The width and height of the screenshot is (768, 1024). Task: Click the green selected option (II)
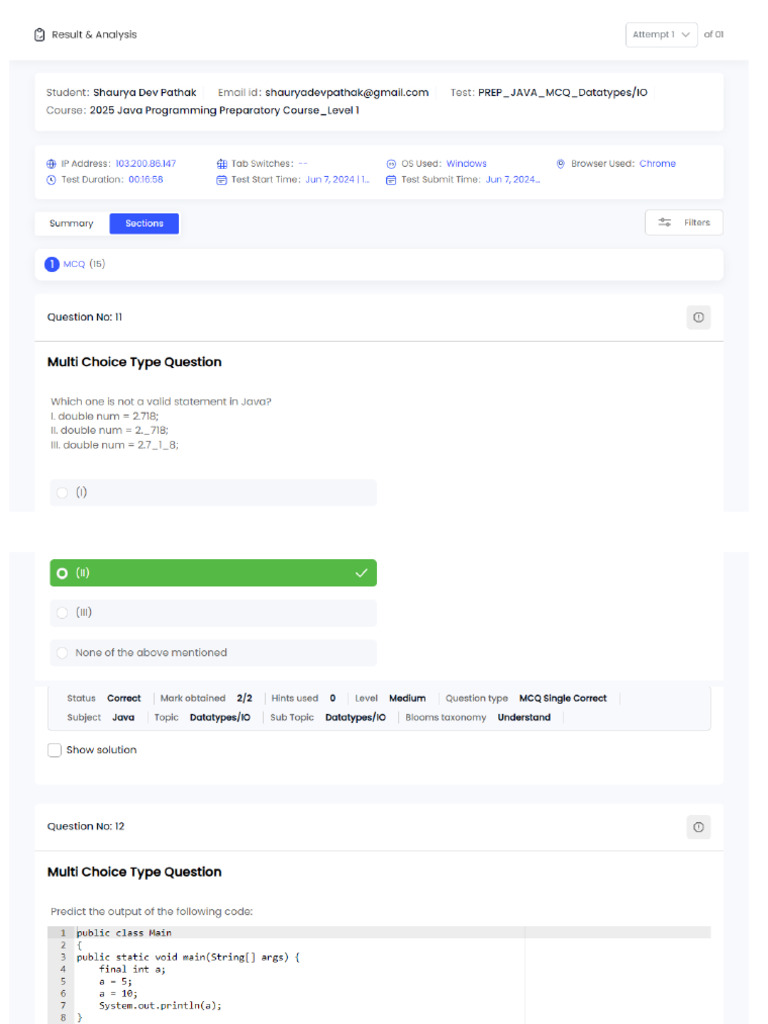point(213,573)
